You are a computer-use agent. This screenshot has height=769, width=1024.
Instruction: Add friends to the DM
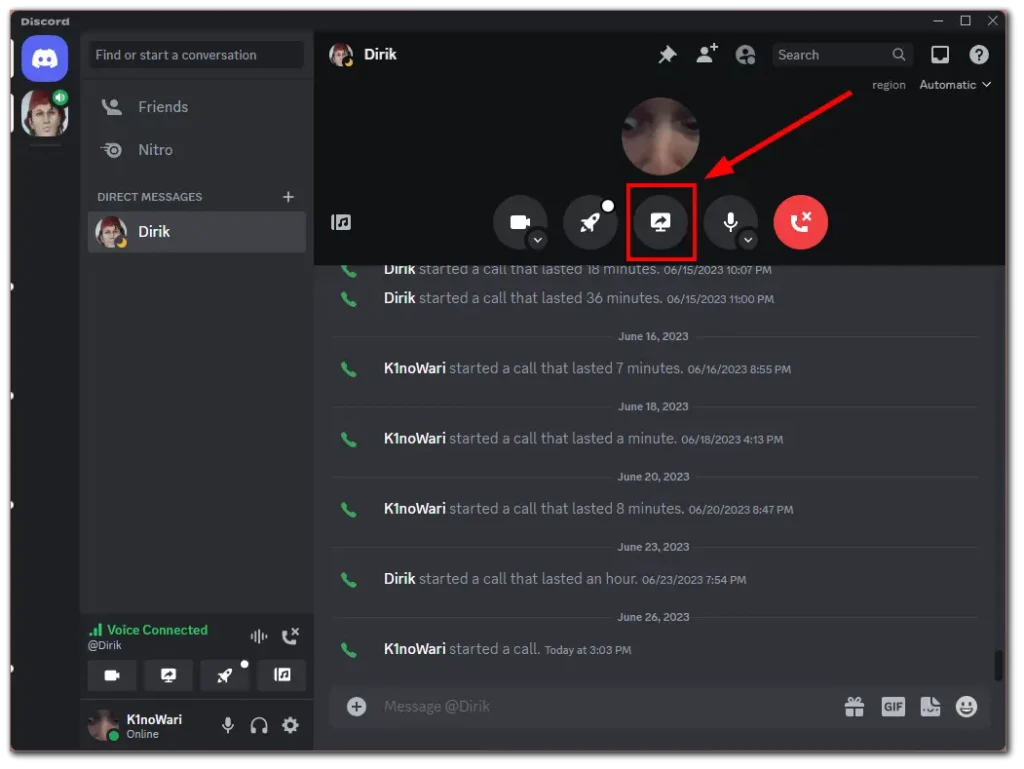(x=707, y=54)
